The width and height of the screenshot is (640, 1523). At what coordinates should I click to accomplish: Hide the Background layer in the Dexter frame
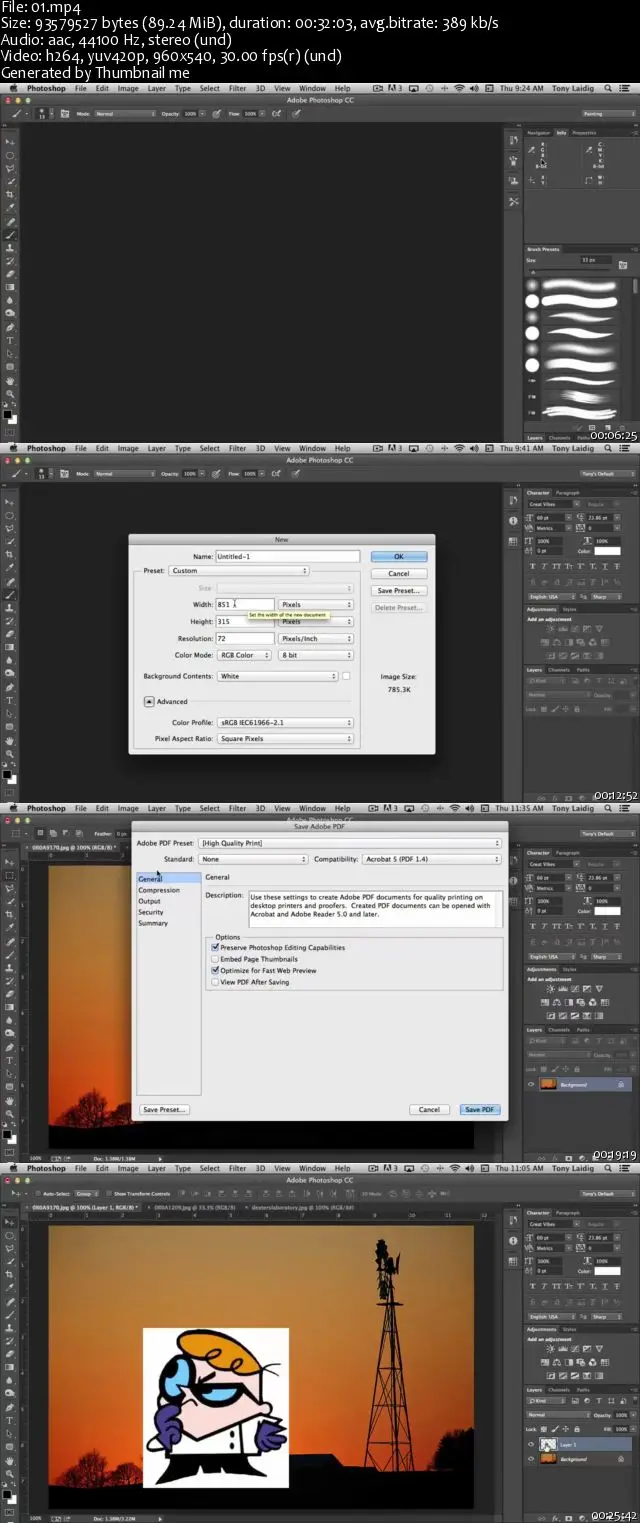(531, 1459)
